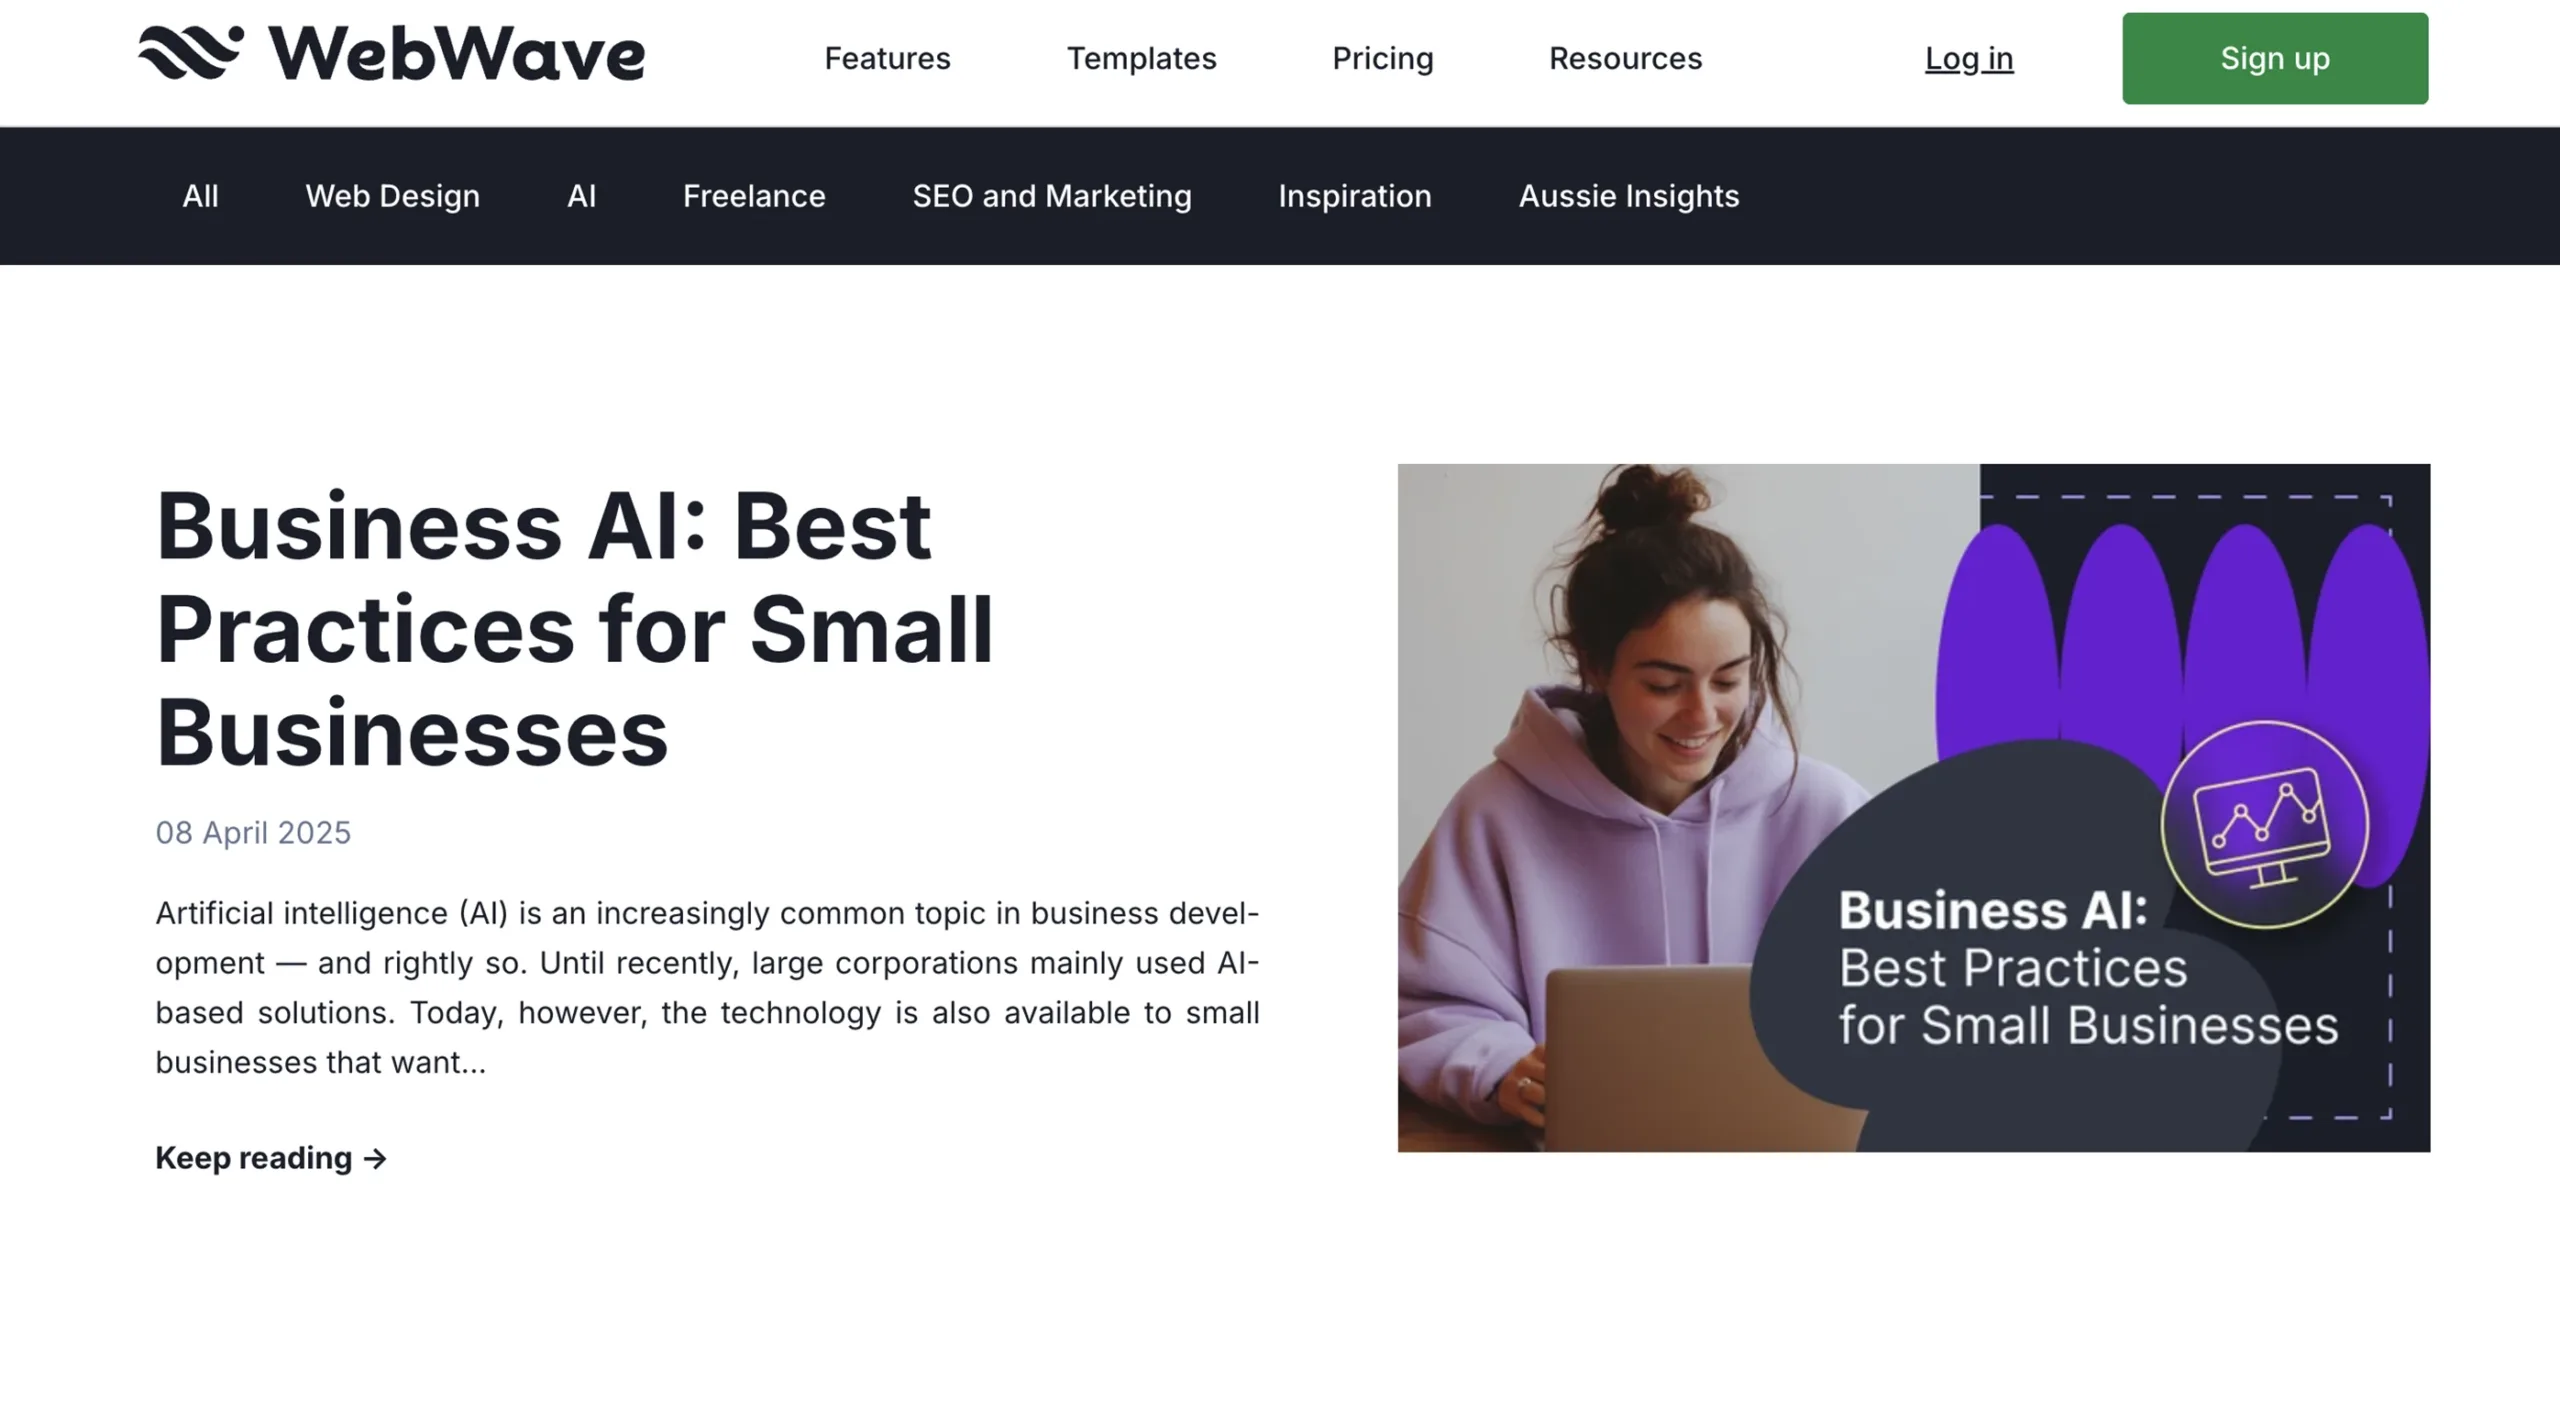Open the Inspiration category tab
Viewport: 2560px width, 1423px height.
pos(1354,195)
